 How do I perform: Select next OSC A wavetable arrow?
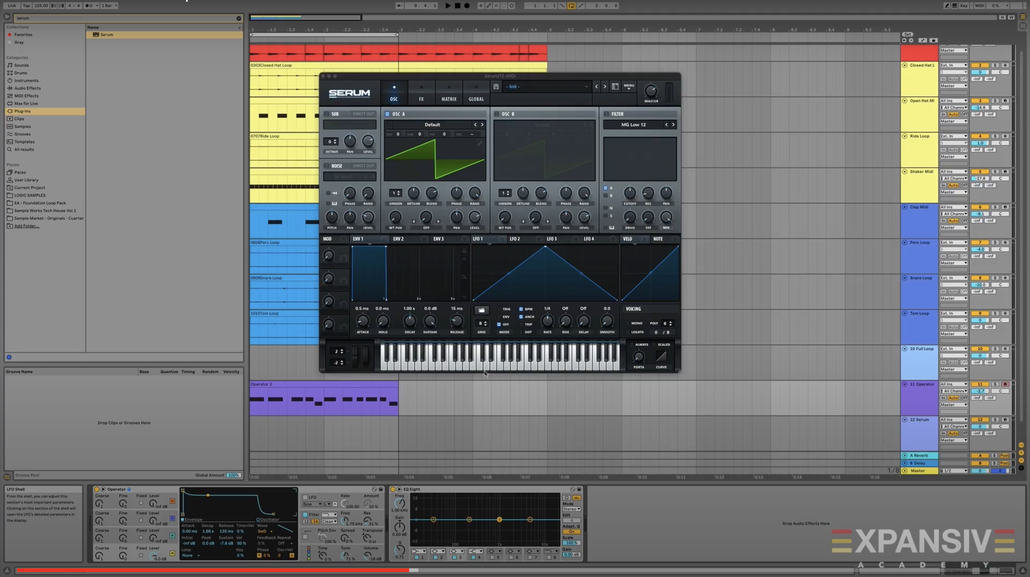[x=481, y=124]
